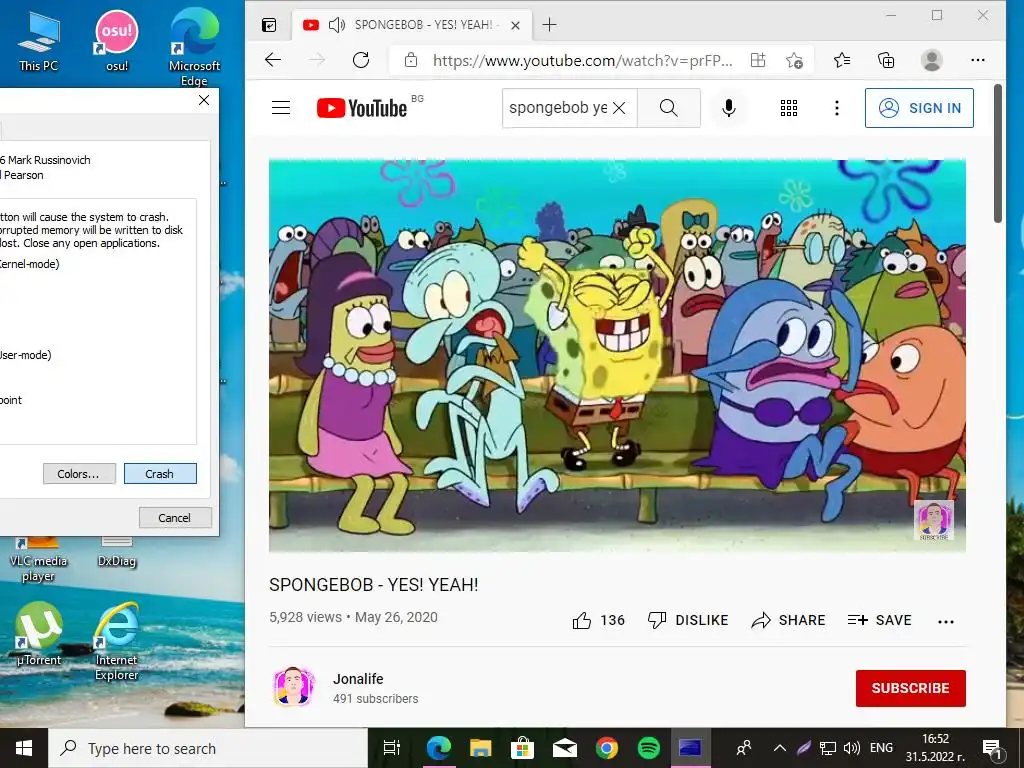Viewport: 1024px width, 768px height.
Task: Open volume control in system tray
Action: point(852,748)
